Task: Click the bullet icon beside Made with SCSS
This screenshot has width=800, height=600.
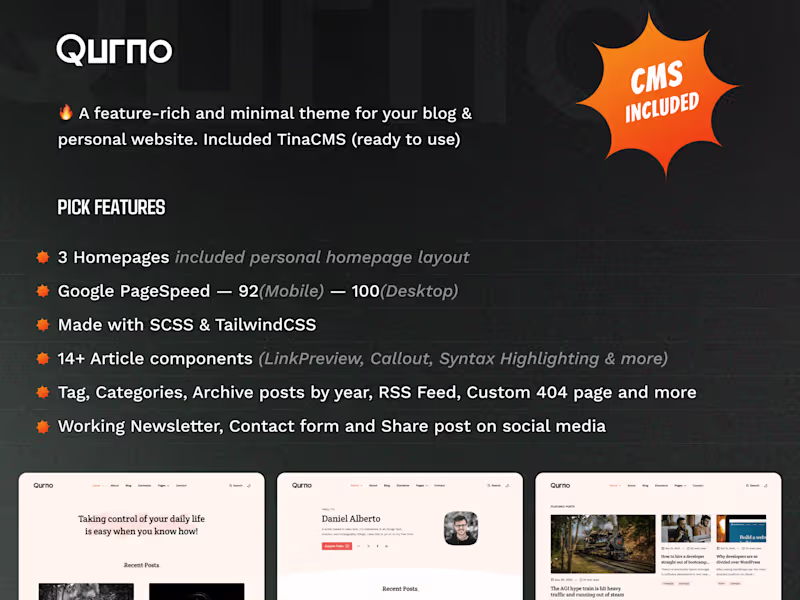Action: [x=43, y=324]
